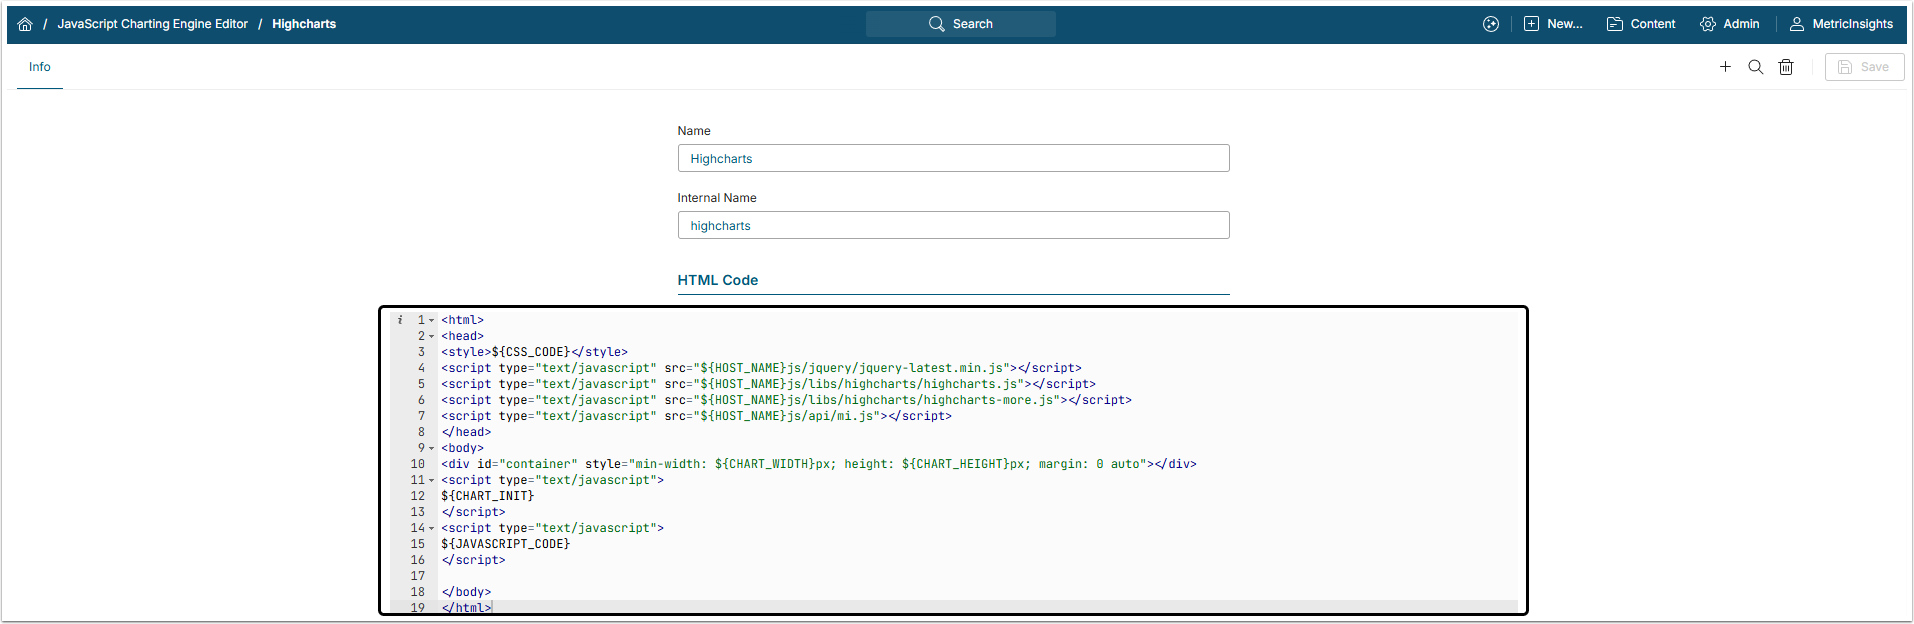The image size is (1914, 624).
Task: Click the info marker in code gutter
Action: [400, 320]
